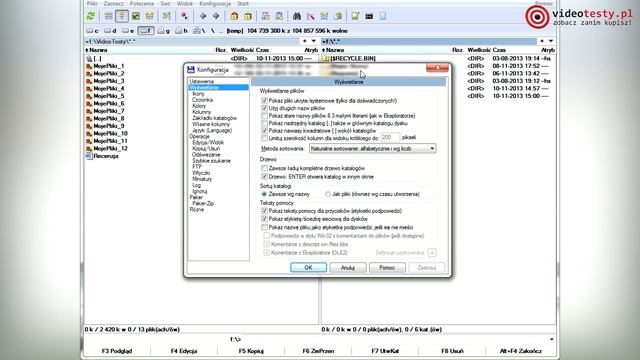Go forward with the right arrow toolbar icon
The width and height of the screenshot is (640, 360).
[x=216, y=16]
